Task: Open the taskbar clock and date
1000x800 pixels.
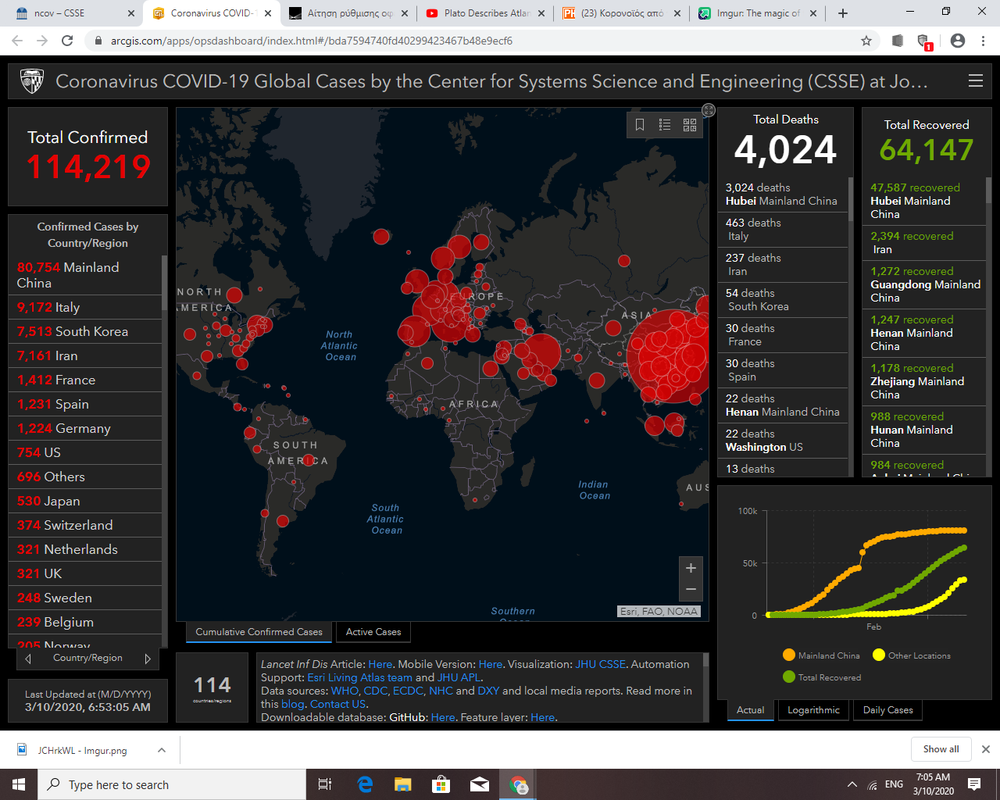Action: click(x=933, y=785)
